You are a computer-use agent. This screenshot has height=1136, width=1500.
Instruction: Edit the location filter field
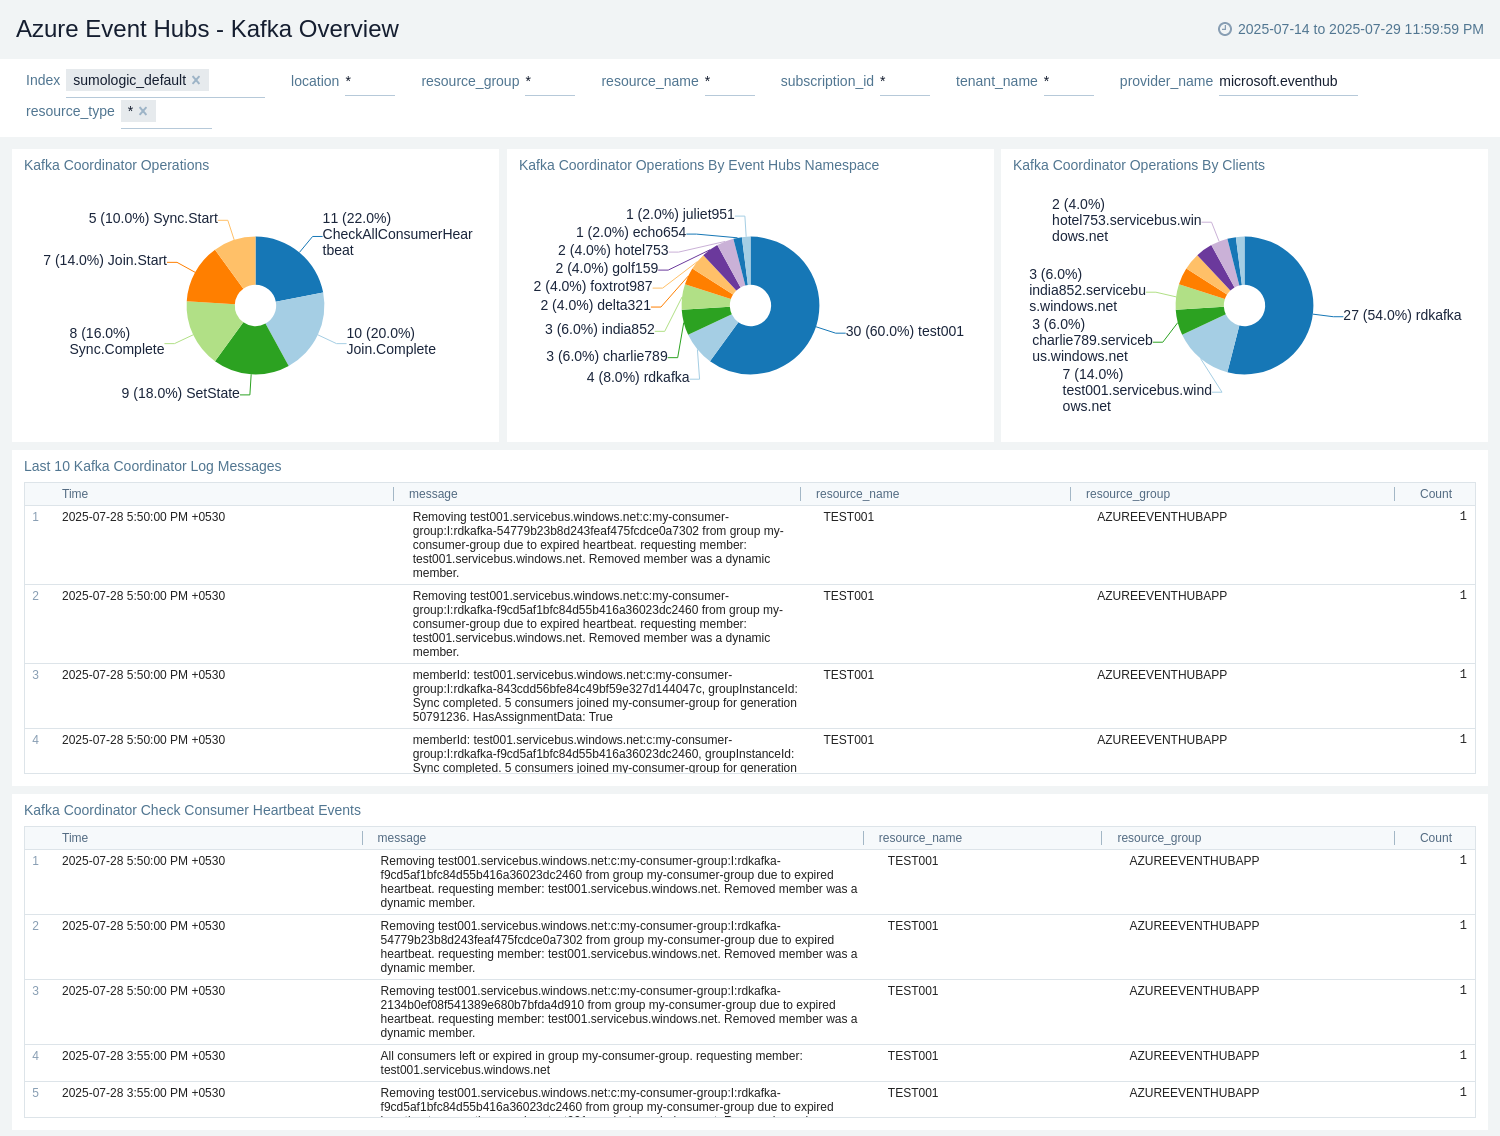pyautogui.click(x=370, y=81)
